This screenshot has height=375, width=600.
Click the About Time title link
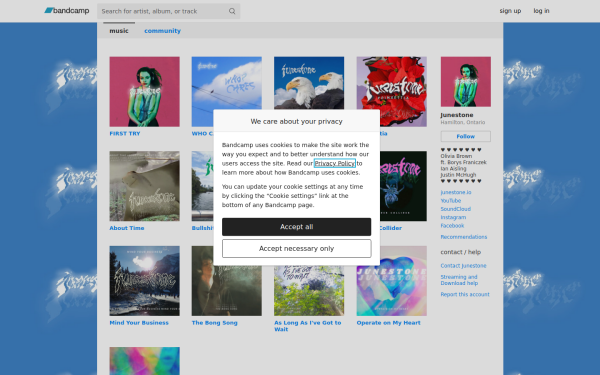tap(127, 228)
